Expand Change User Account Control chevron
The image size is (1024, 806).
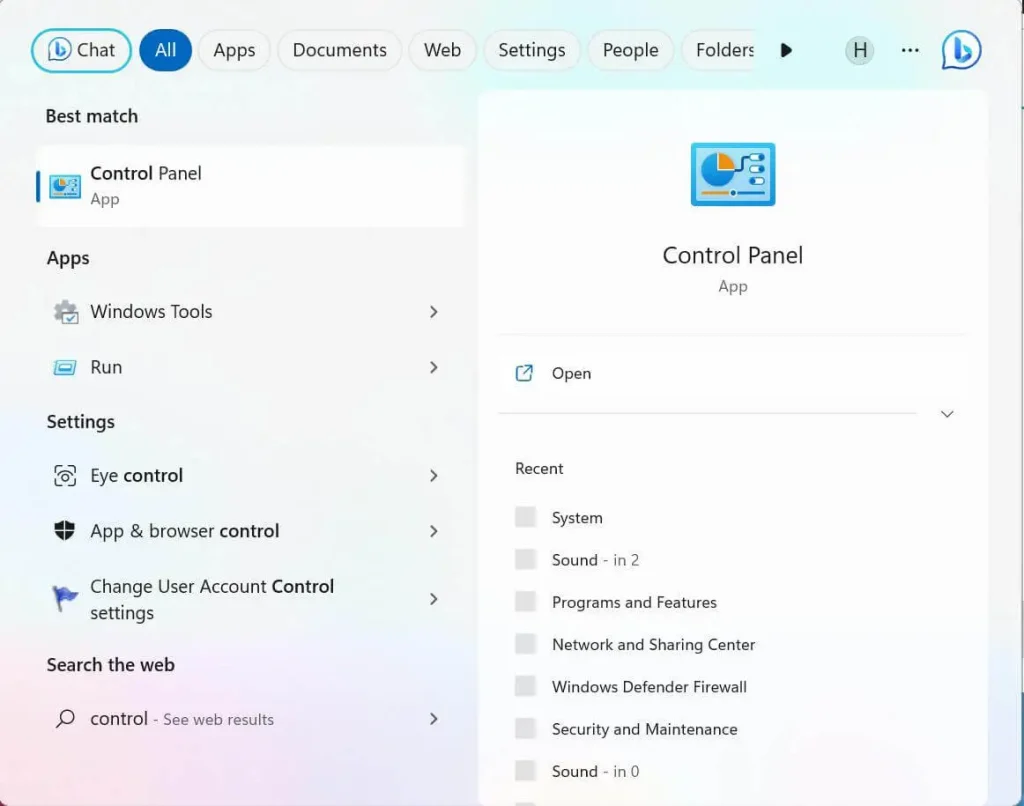tap(434, 599)
